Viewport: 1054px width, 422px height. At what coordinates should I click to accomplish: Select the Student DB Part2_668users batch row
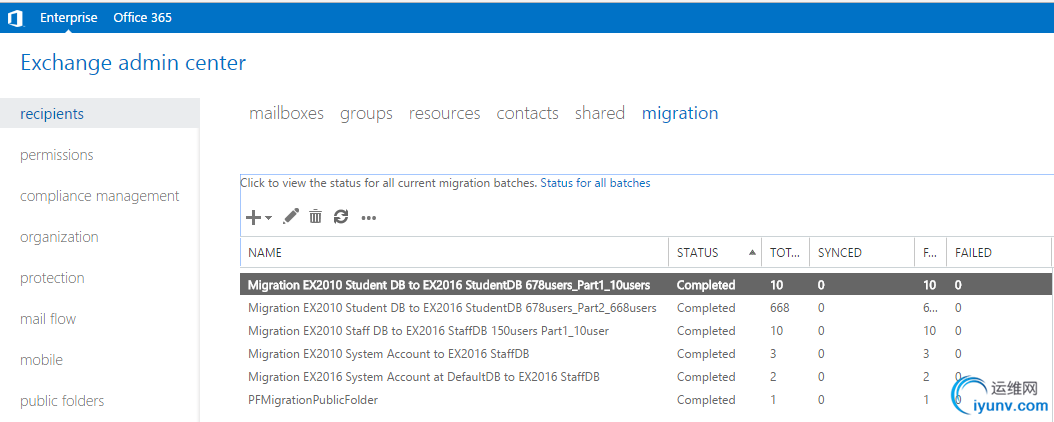[452, 308]
